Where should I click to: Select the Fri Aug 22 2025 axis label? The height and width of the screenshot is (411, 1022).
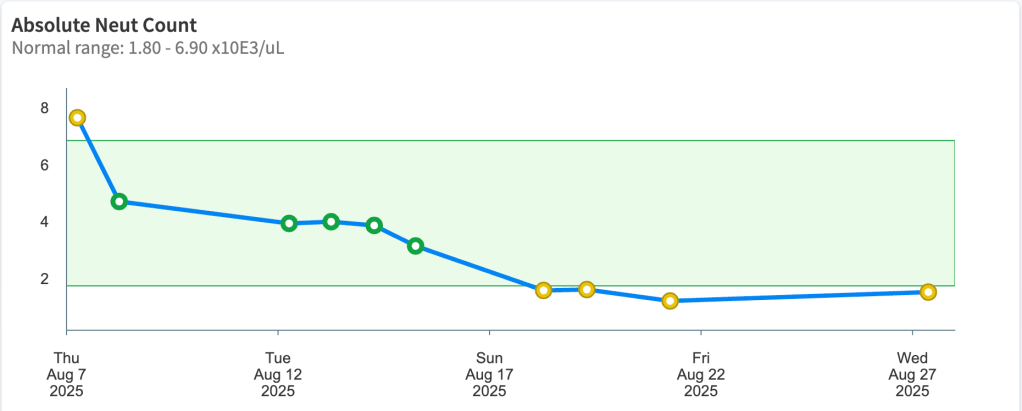(x=701, y=374)
